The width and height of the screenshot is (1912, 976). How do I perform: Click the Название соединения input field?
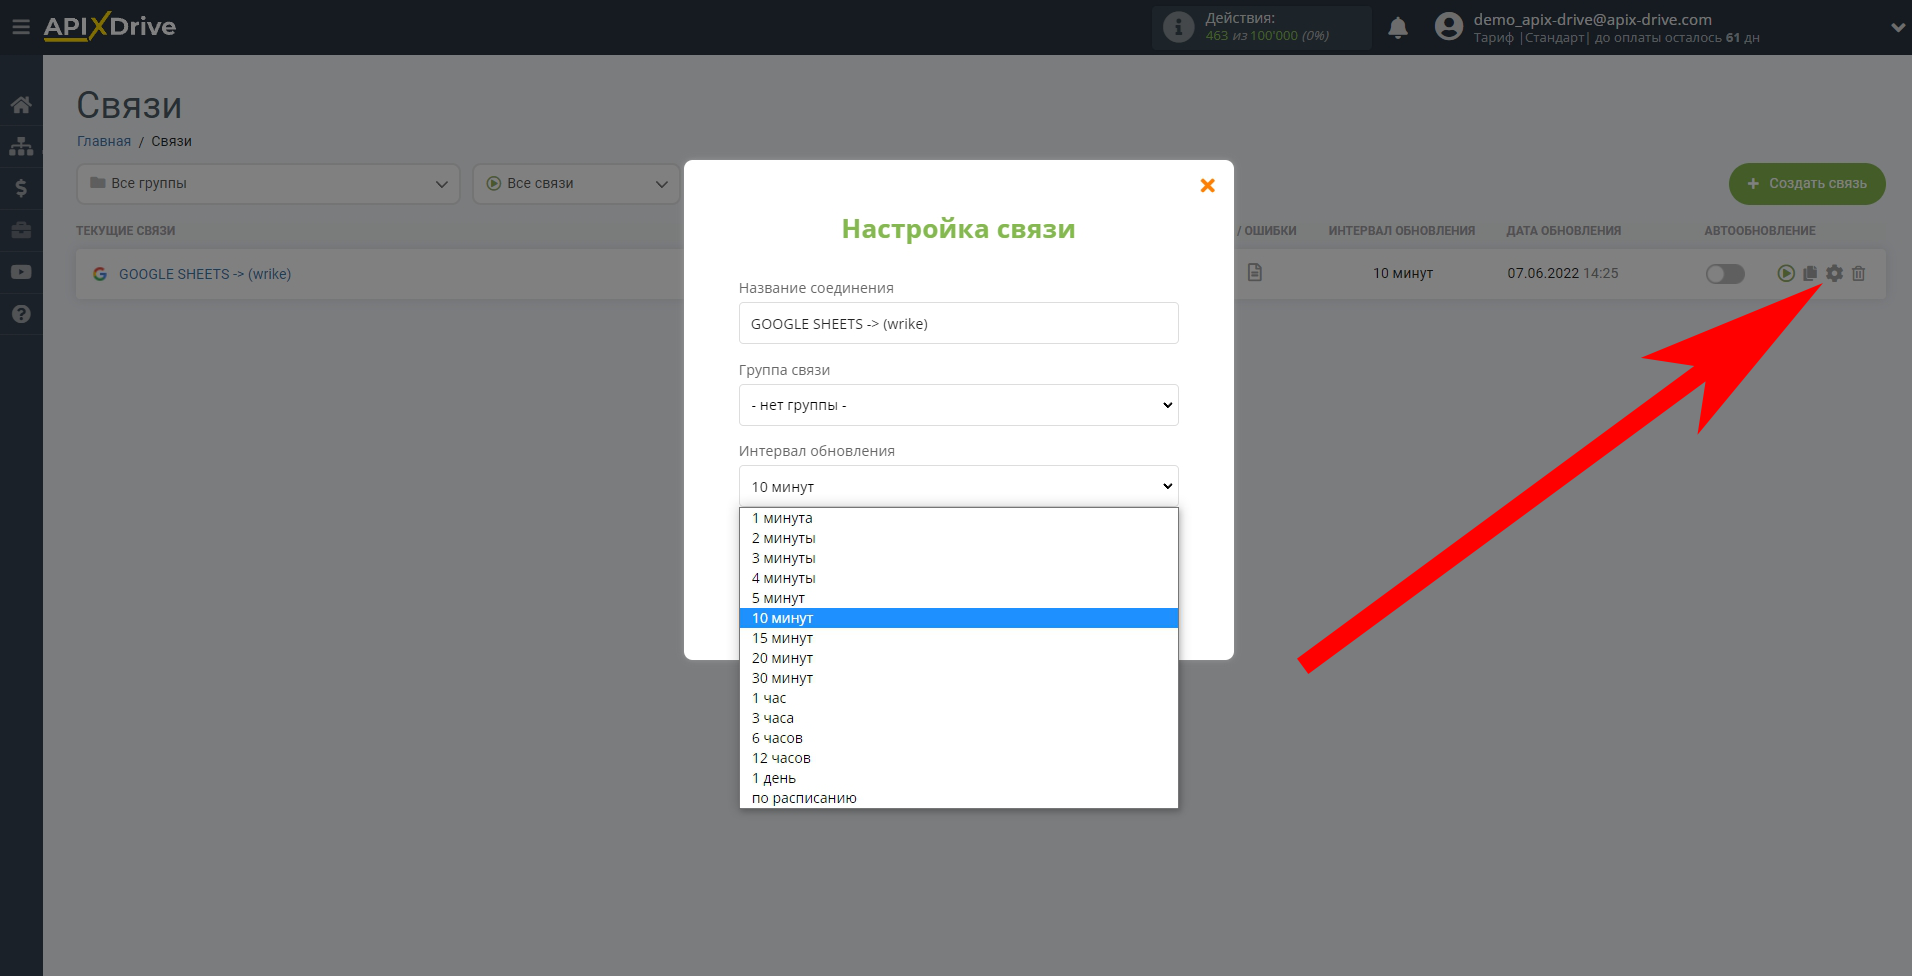coord(959,323)
